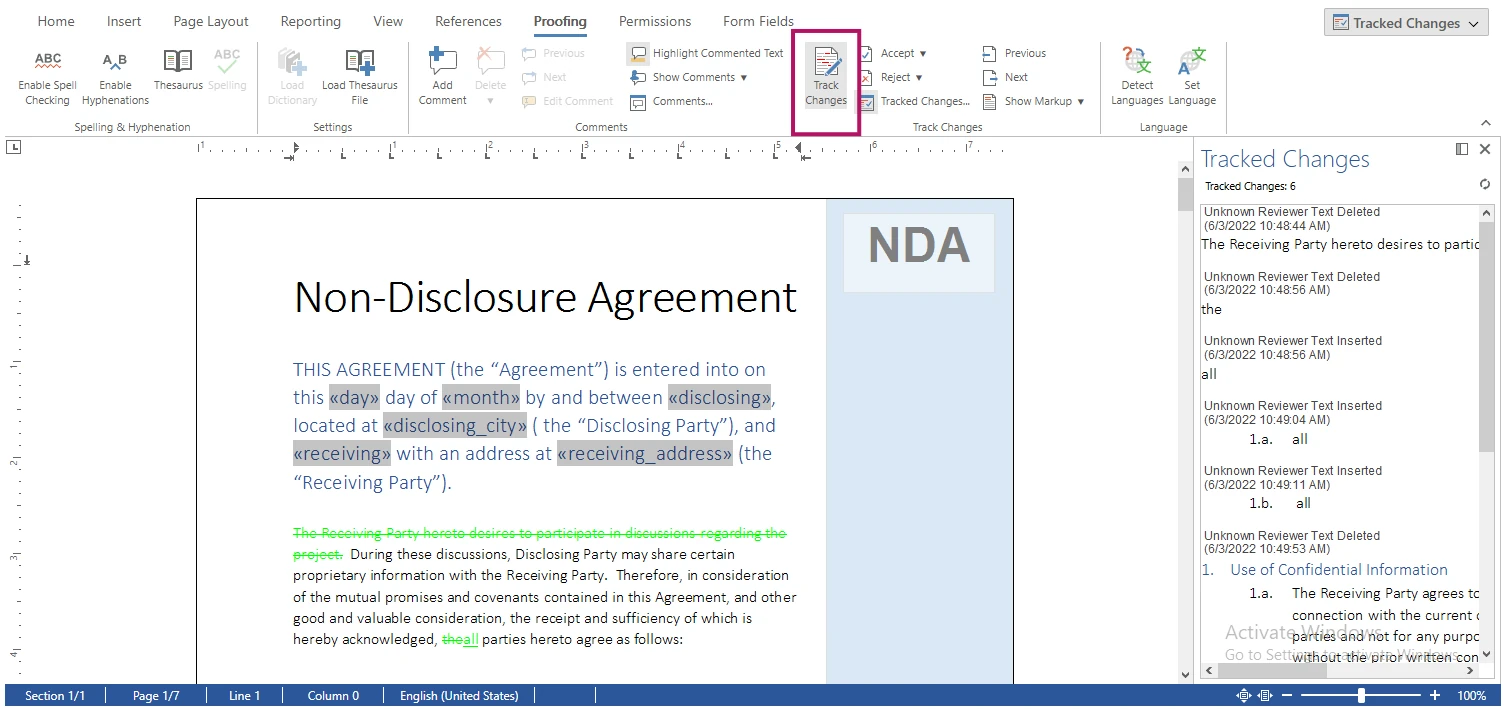Refresh the Tracked Changes list
Screen dimensions: 1504x709
coord(1484,185)
